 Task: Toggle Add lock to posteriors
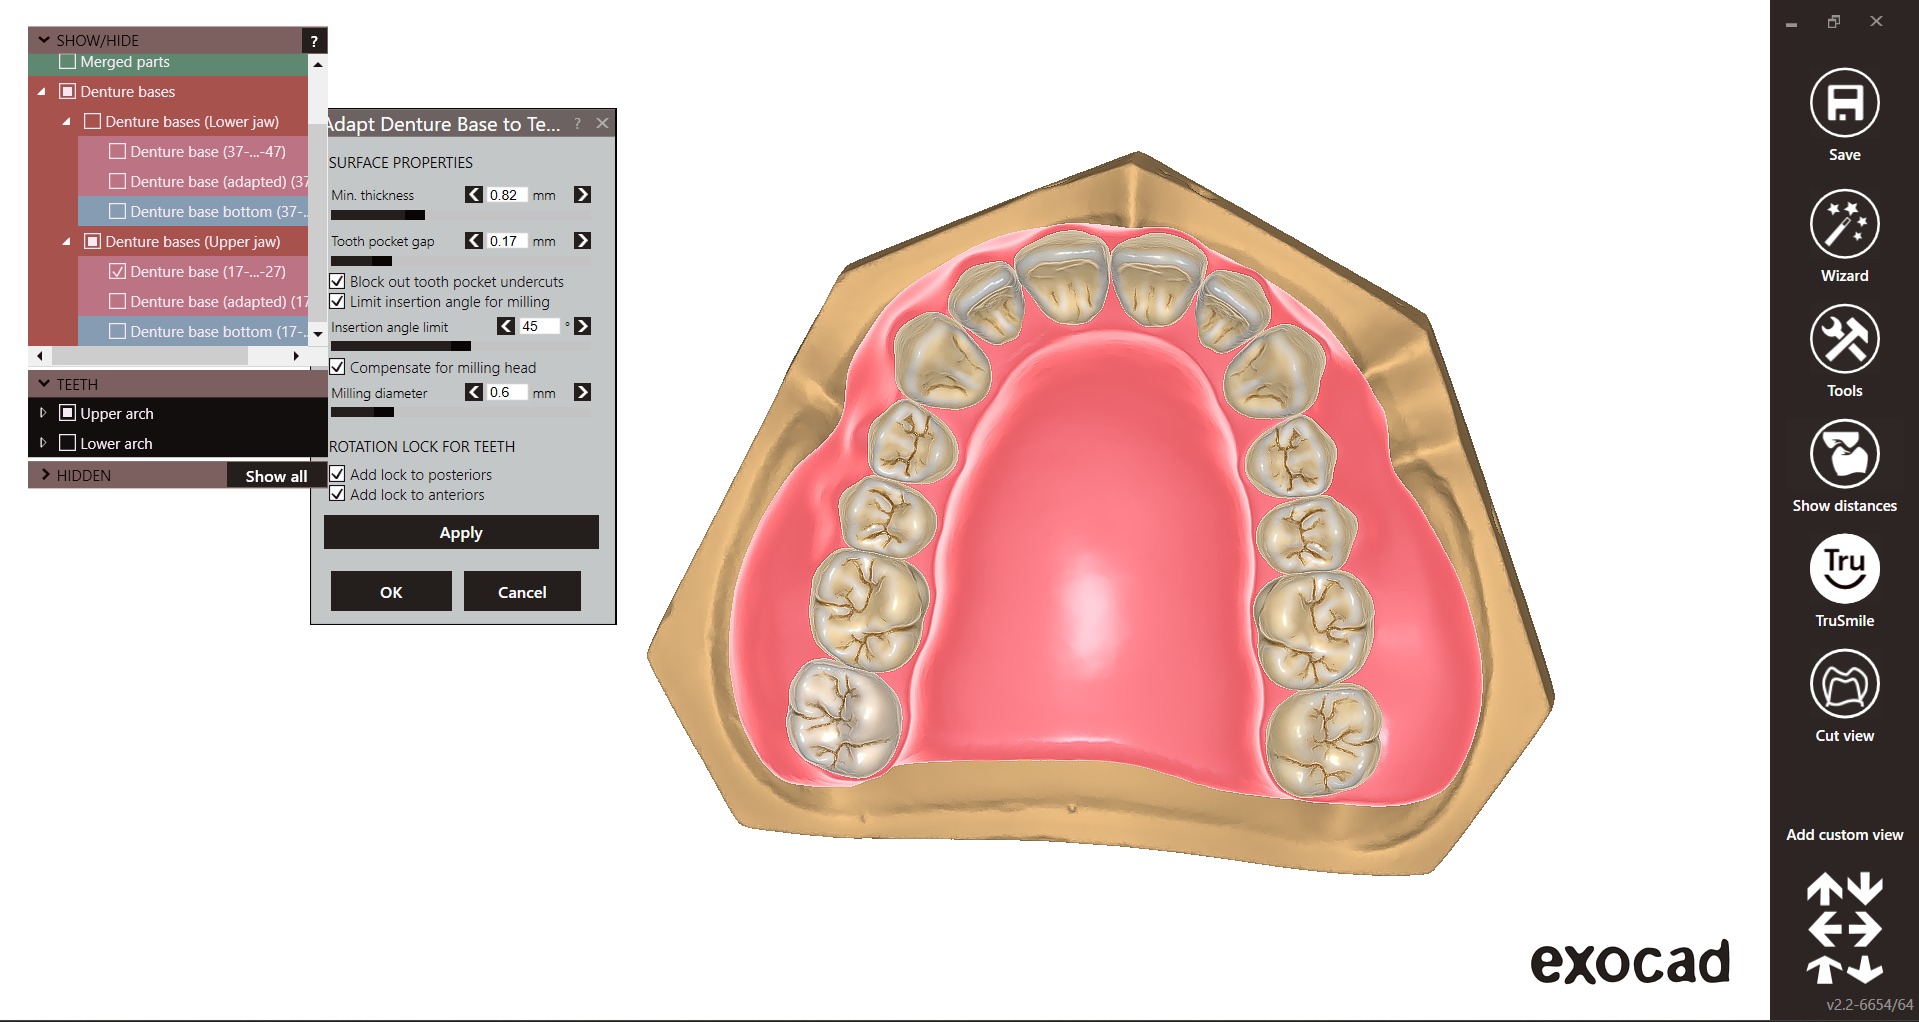point(338,474)
